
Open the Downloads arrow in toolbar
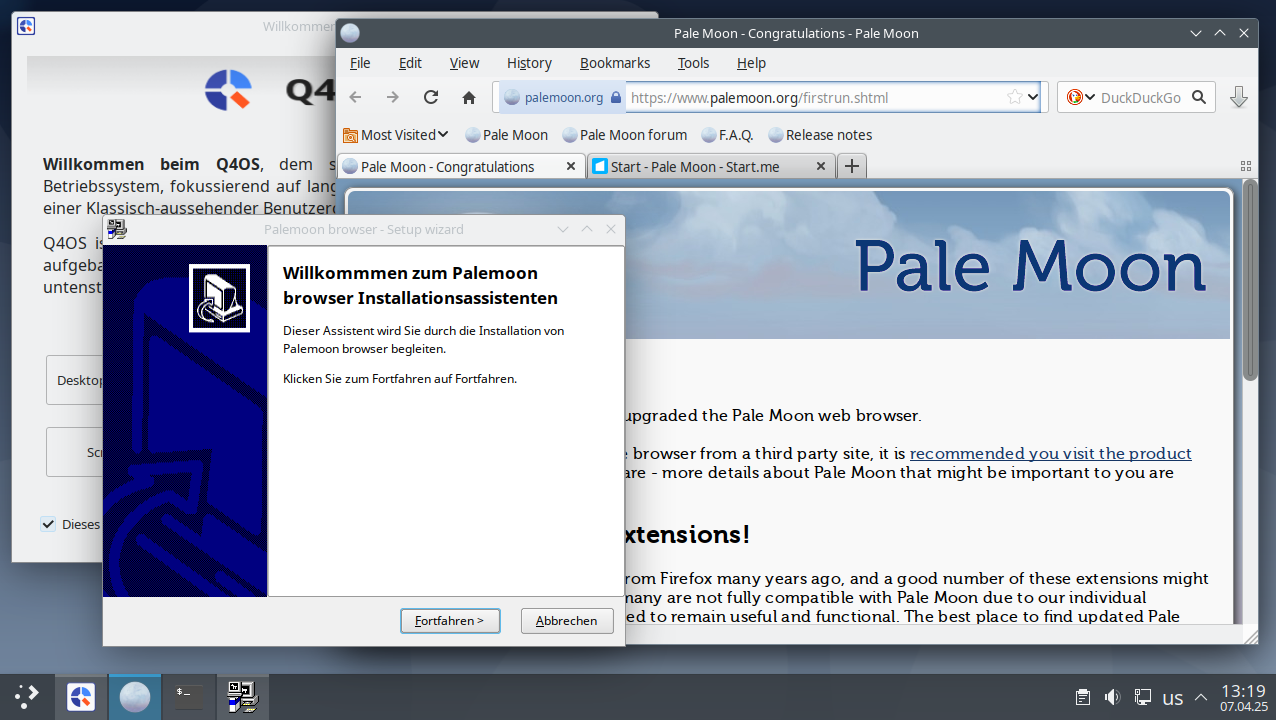point(1238,97)
